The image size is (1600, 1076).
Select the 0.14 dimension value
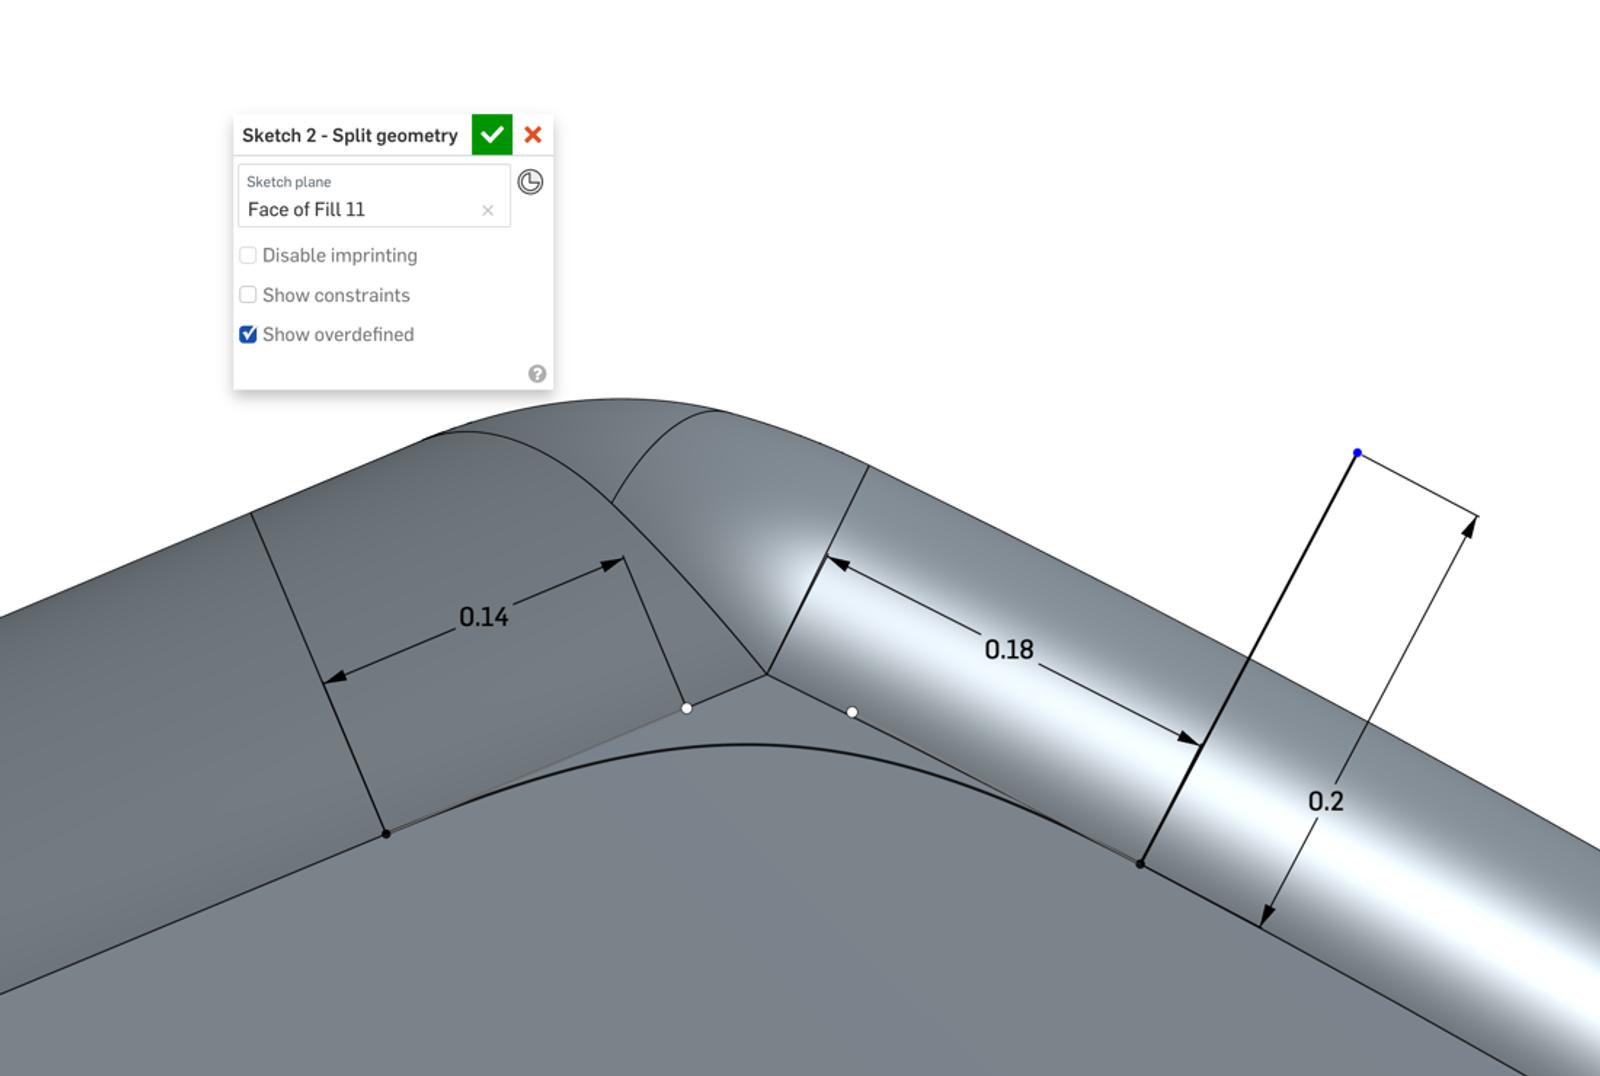click(x=484, y=617)
